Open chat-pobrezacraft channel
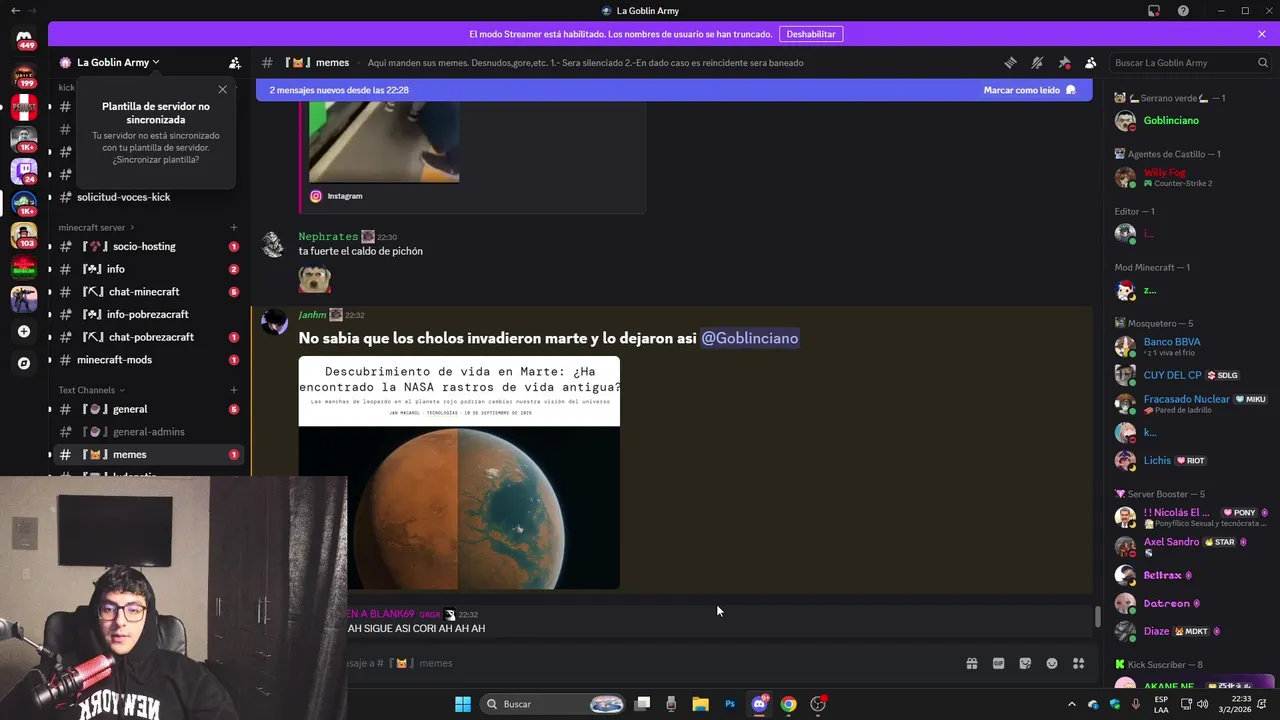 point(150,337)
